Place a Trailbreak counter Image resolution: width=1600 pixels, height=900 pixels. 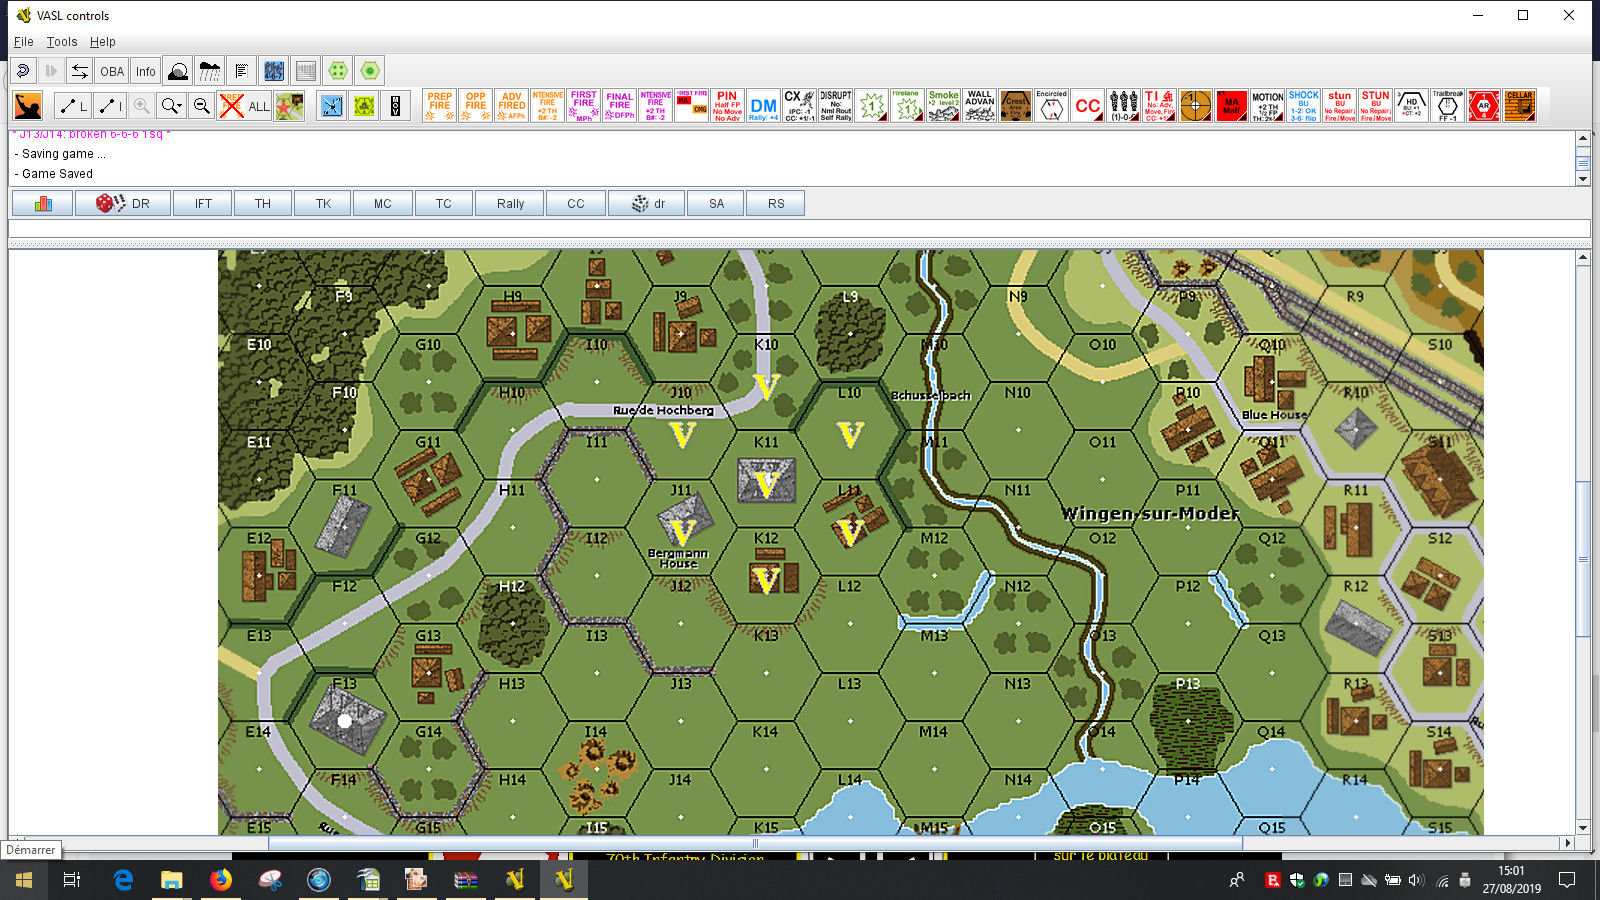click(1447, 106)
